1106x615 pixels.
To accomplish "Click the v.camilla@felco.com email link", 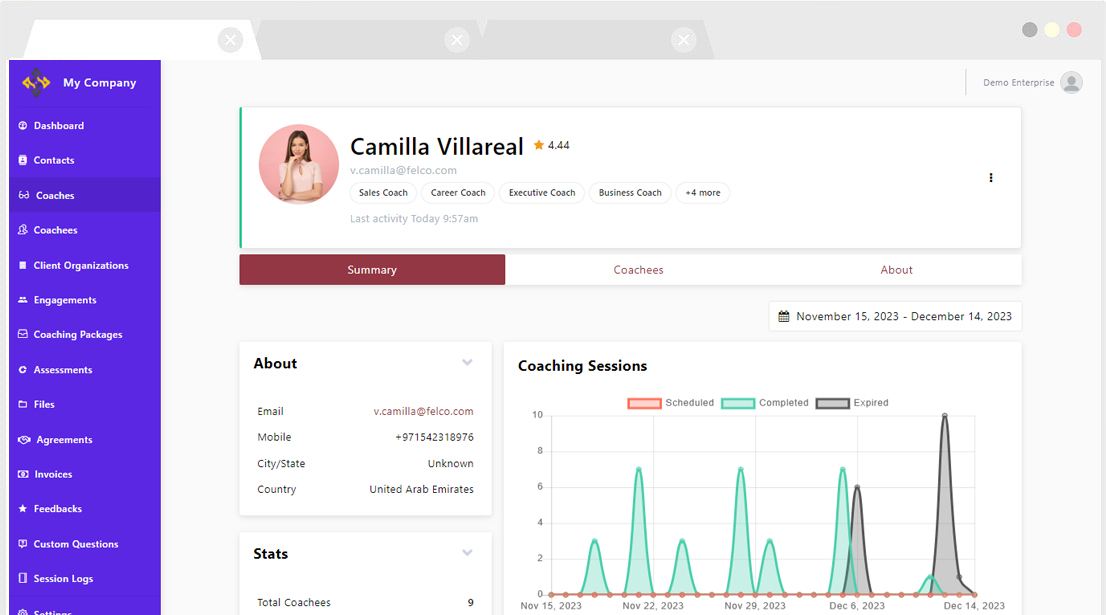I will 423,411.
